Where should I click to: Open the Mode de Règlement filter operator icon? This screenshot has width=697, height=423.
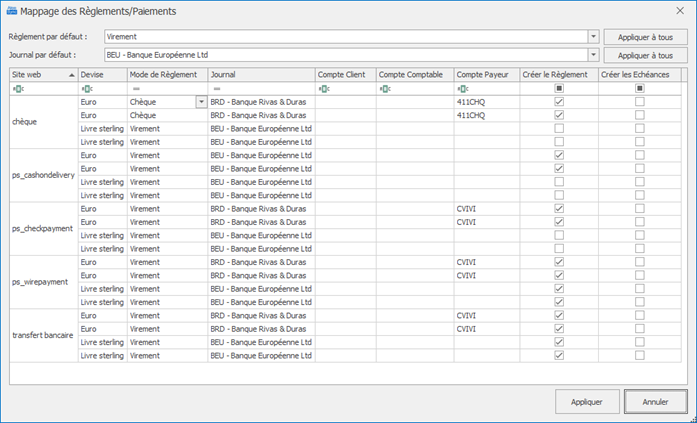(x=135, y=88)
